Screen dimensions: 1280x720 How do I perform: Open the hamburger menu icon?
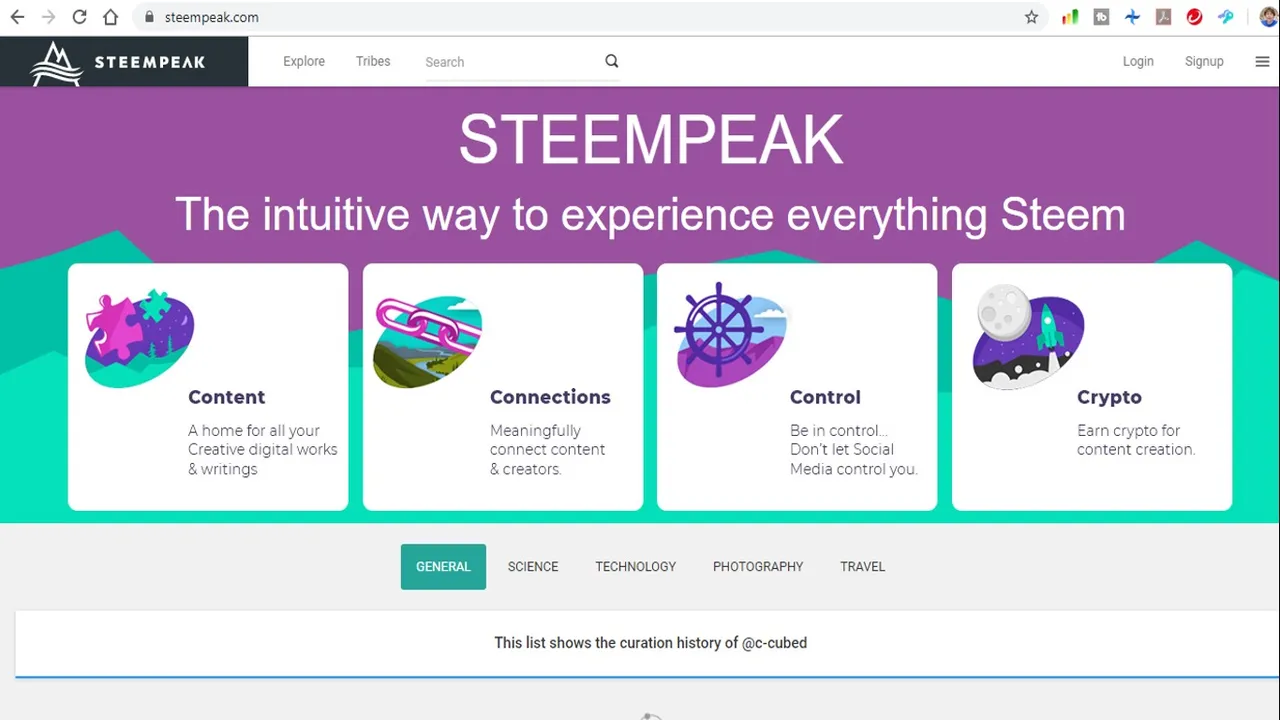(x=1262, y=61)
